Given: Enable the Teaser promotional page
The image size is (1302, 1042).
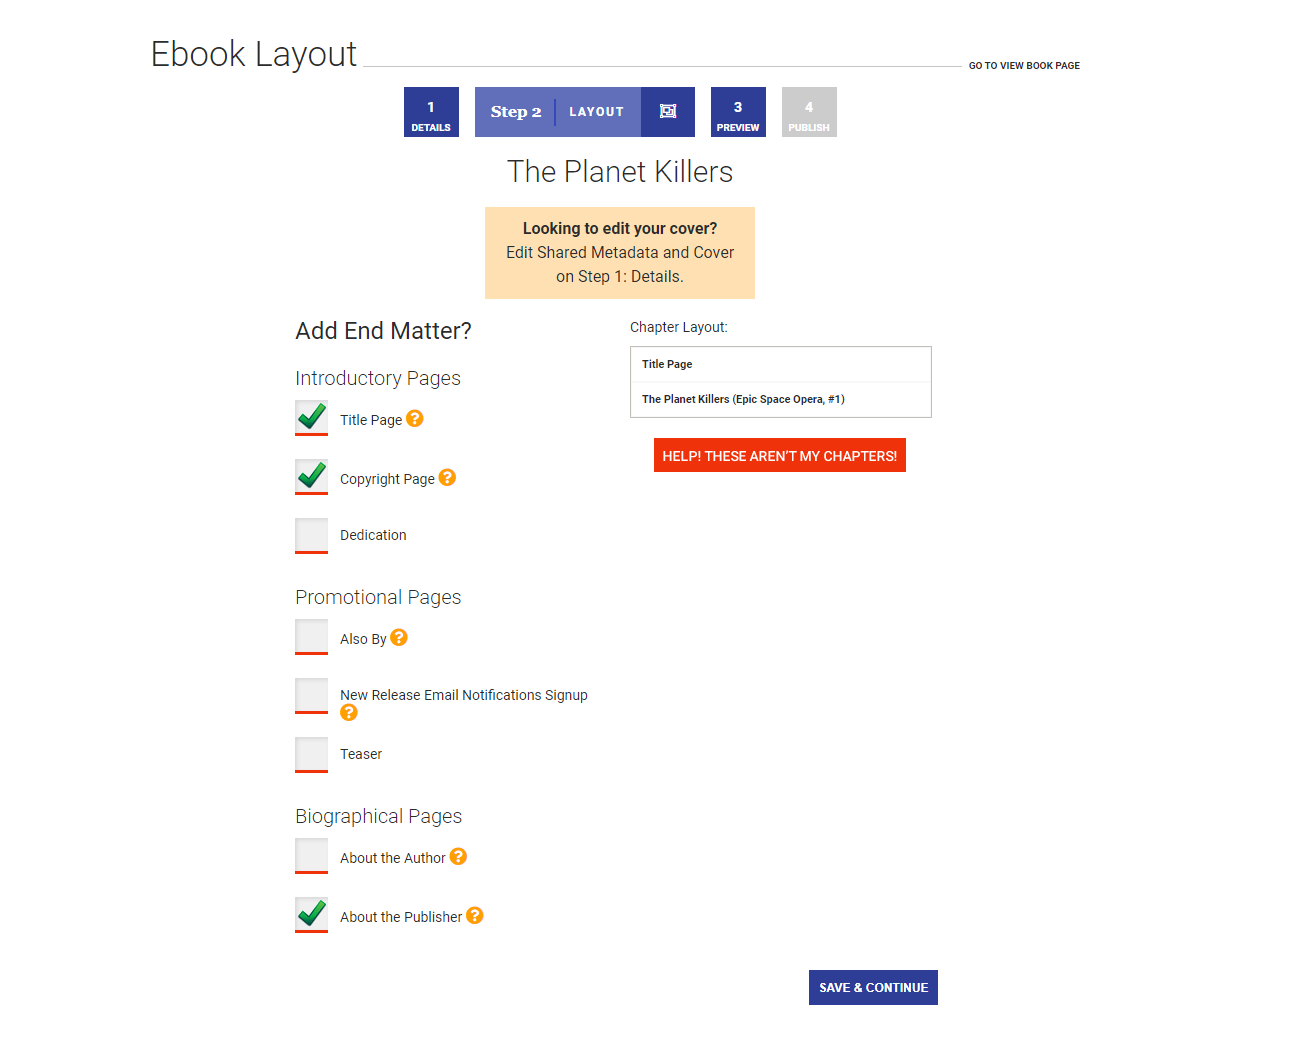Looking at the screenshot, I should click(x=311, y=754).
